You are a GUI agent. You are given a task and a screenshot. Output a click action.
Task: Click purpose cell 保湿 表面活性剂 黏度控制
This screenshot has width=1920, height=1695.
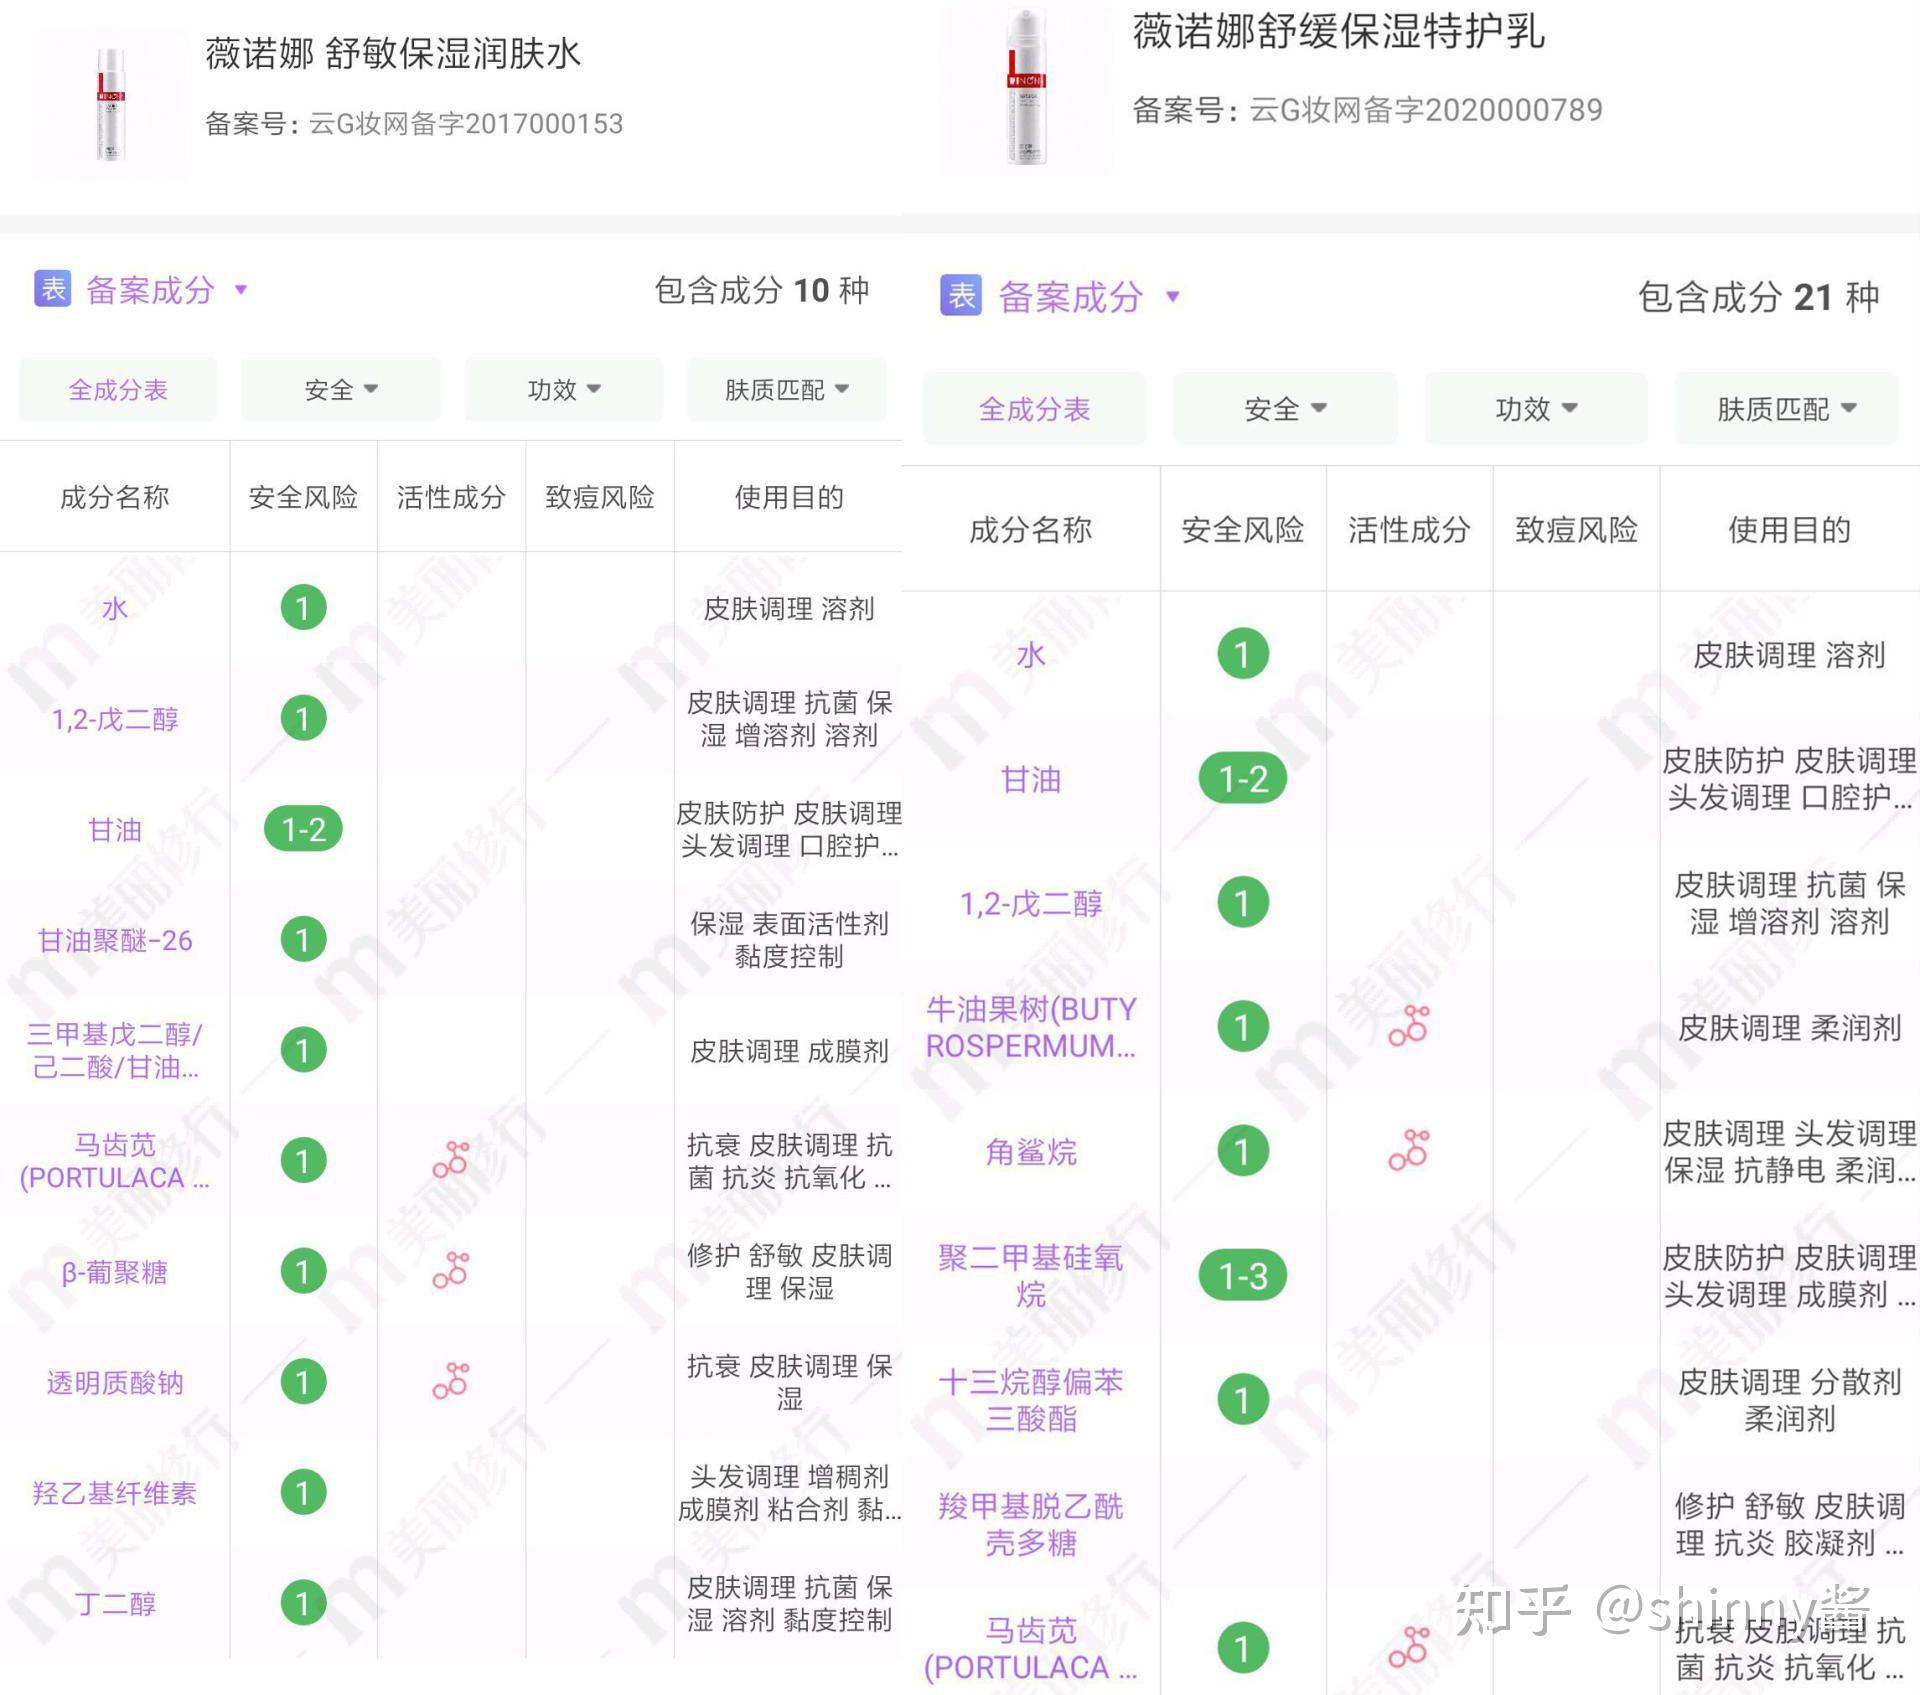[x=789, y=940]
